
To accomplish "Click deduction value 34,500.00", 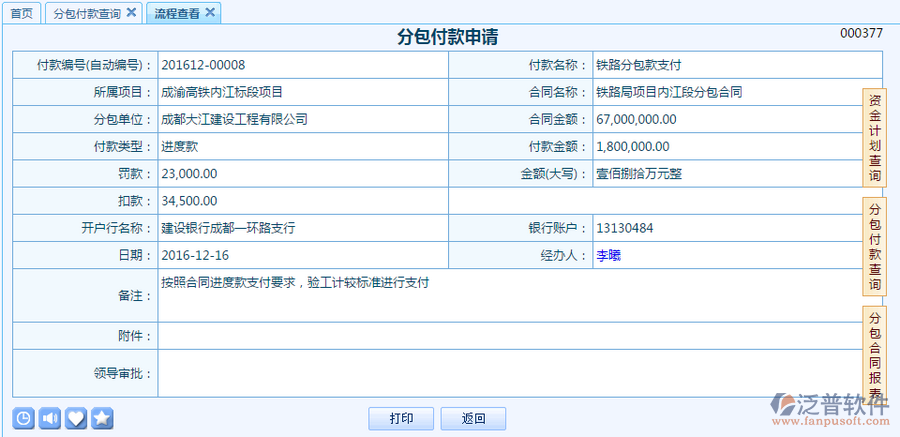I will click(189, 201).
